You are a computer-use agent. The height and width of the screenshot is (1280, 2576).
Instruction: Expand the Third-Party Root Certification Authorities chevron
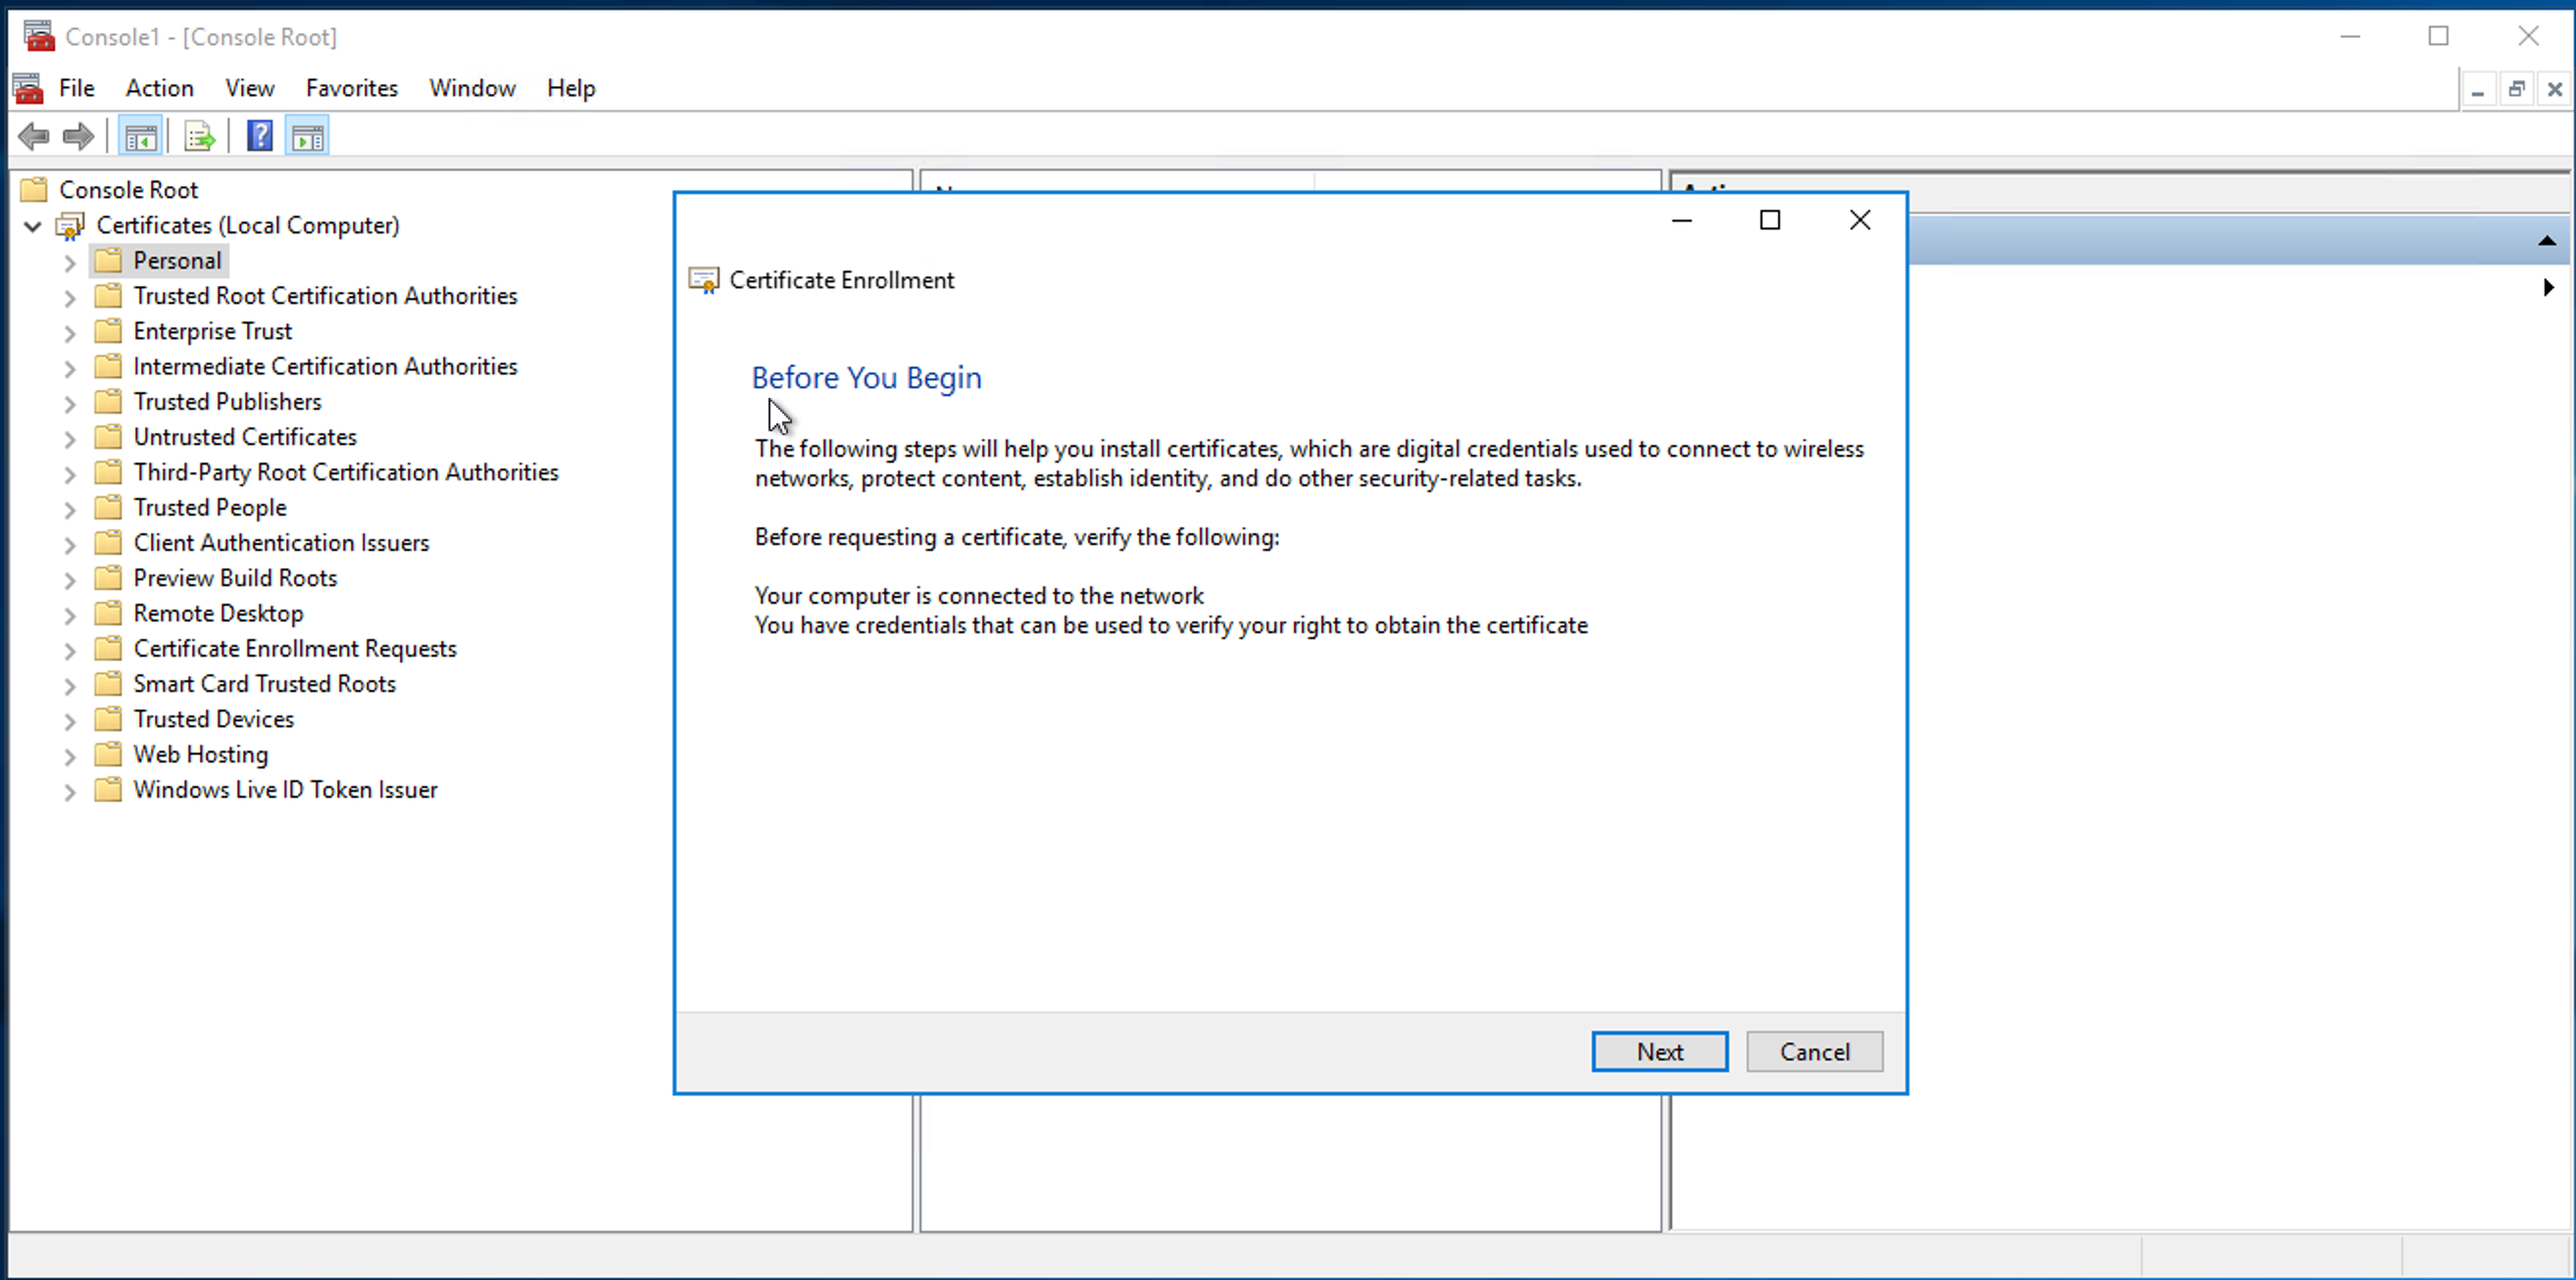(69, 475)
